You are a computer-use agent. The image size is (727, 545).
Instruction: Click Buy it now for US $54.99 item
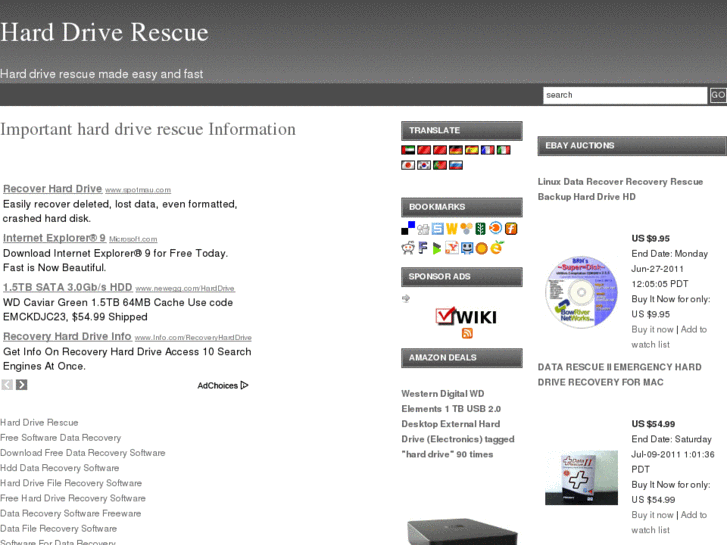pyautogui.click(x=652, y=515)
